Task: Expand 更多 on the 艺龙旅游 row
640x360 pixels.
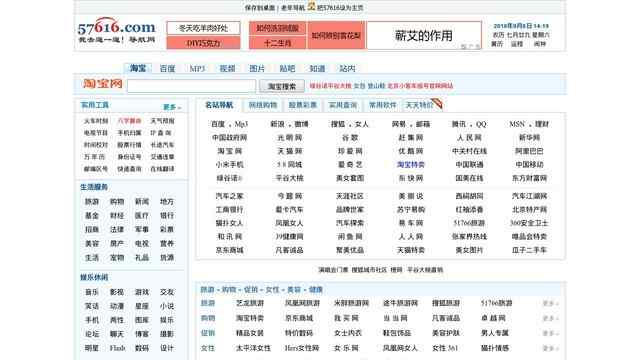Action: point(550,303)
